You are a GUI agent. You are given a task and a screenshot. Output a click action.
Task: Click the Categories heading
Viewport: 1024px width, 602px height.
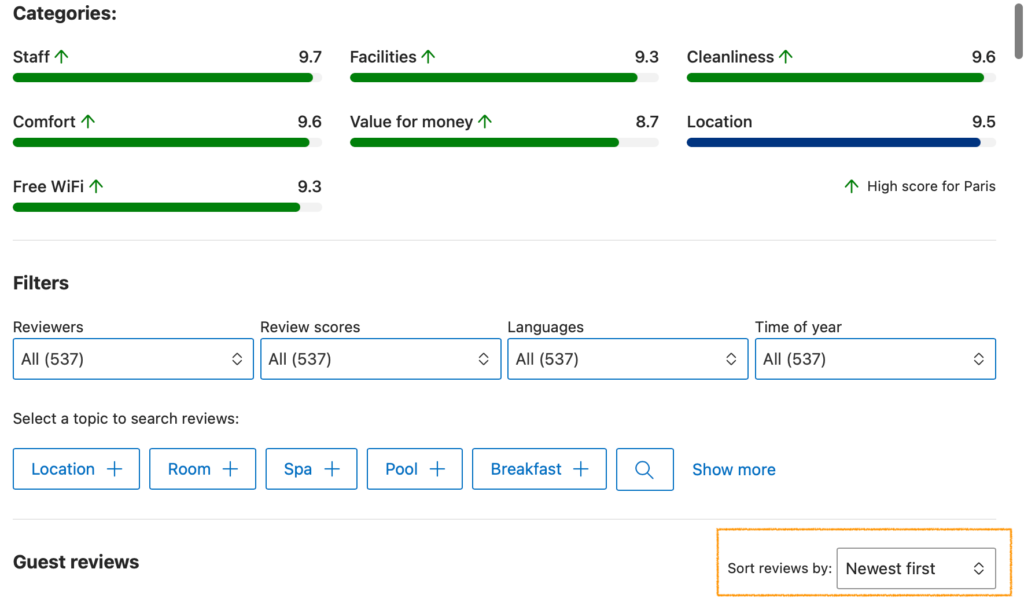click(x=65, y=13)
